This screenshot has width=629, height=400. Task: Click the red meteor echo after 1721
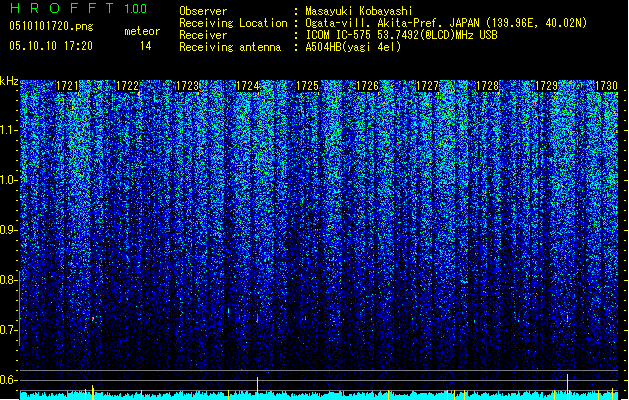coord(93,319)
